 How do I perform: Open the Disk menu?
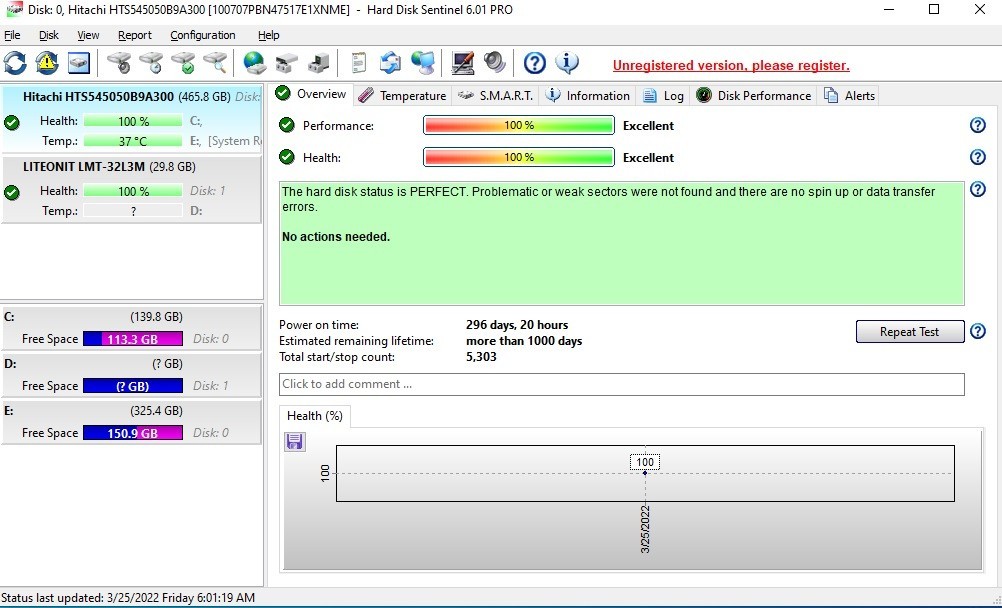(49, 35)
